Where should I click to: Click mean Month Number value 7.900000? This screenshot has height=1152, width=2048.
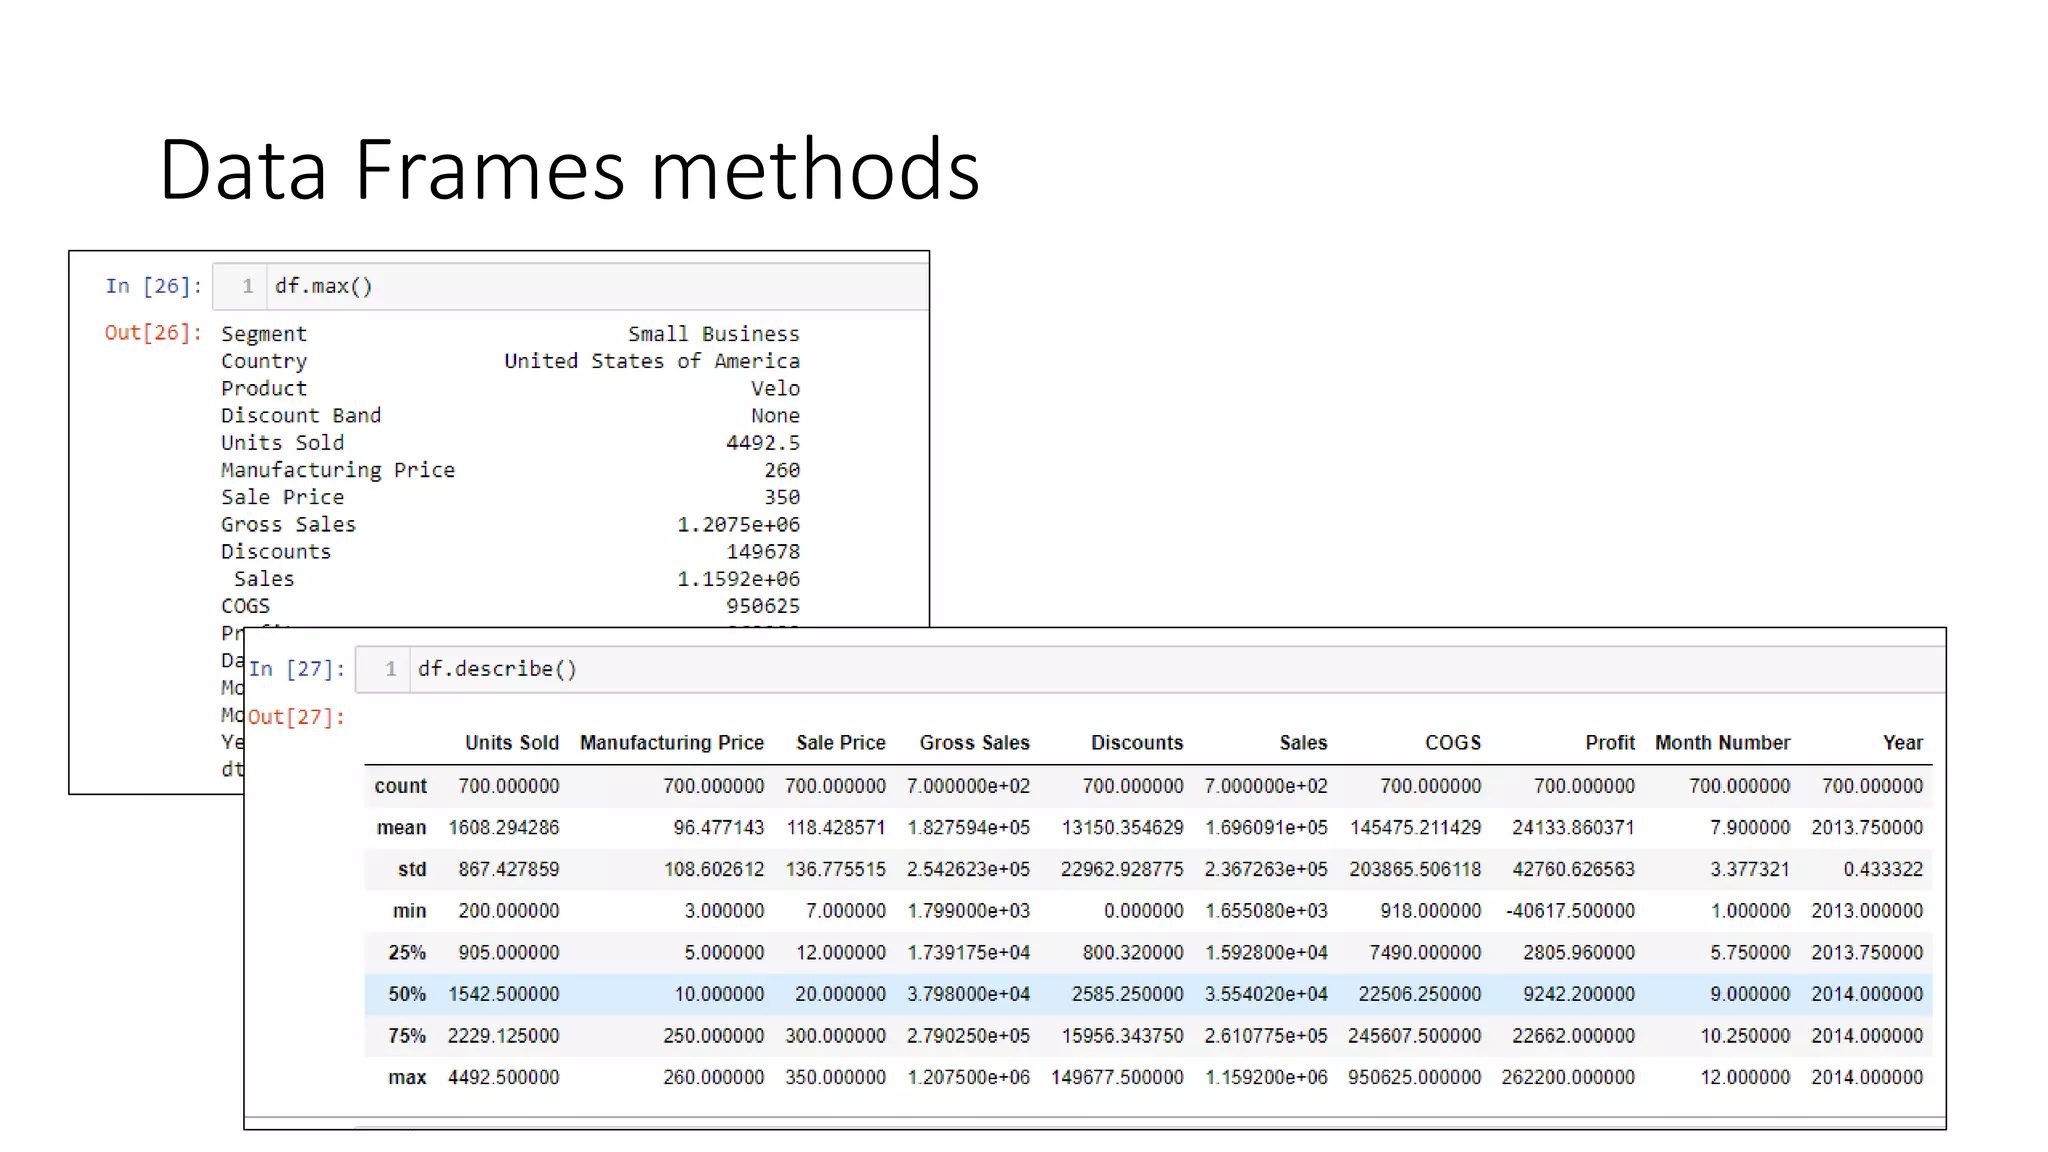(x=1750, y=828)
